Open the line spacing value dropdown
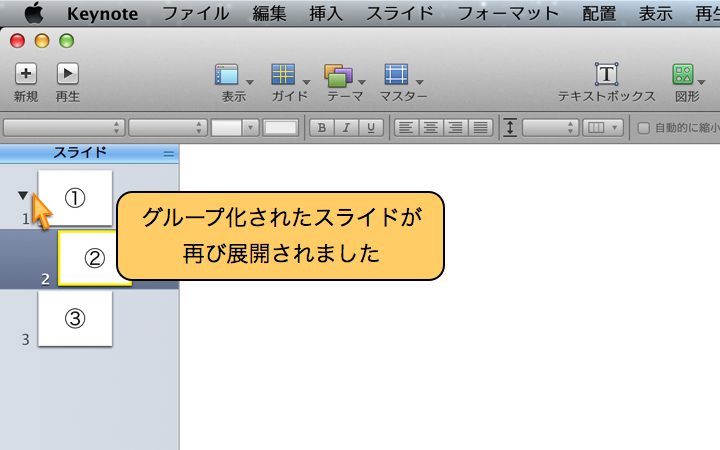 point(550,128)
